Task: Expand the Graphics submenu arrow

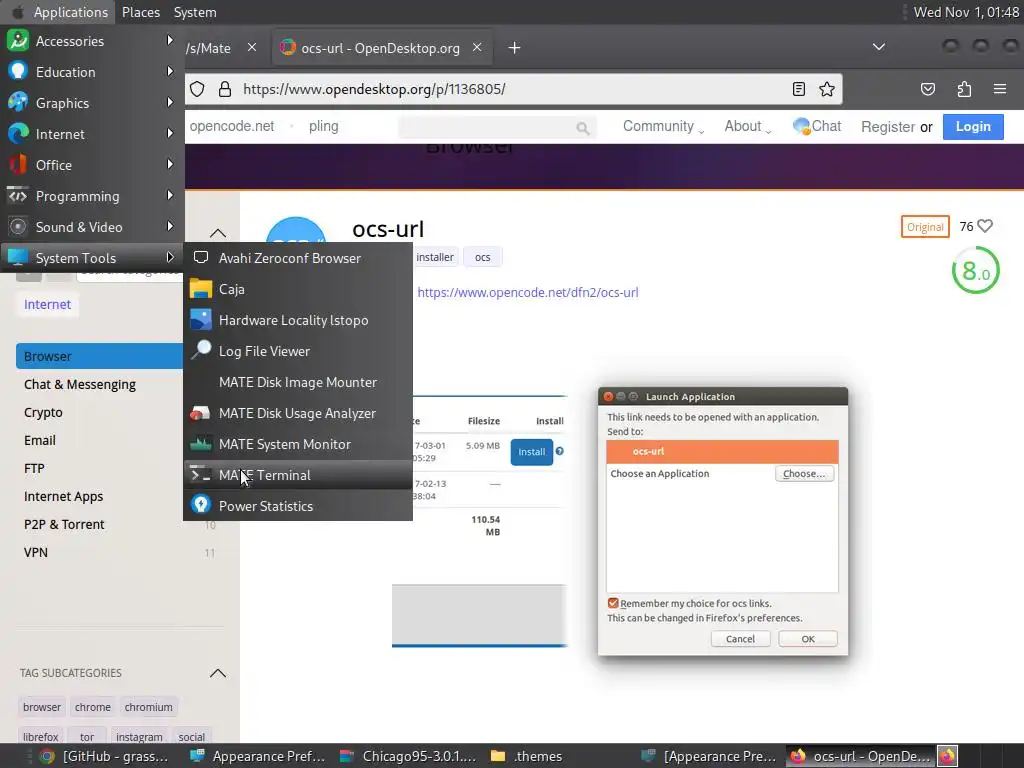Action: (x=170, y=103)
